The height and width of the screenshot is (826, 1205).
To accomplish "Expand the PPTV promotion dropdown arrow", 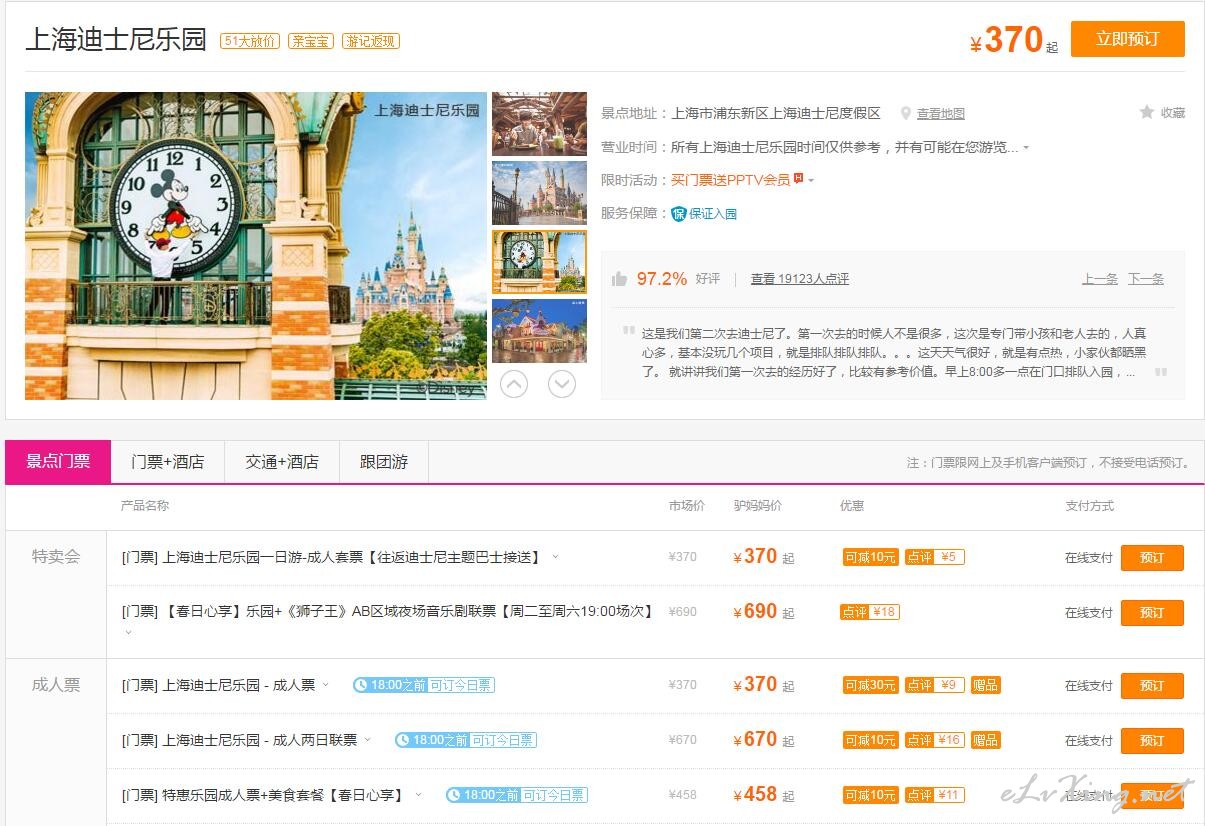I will (811, 181).
